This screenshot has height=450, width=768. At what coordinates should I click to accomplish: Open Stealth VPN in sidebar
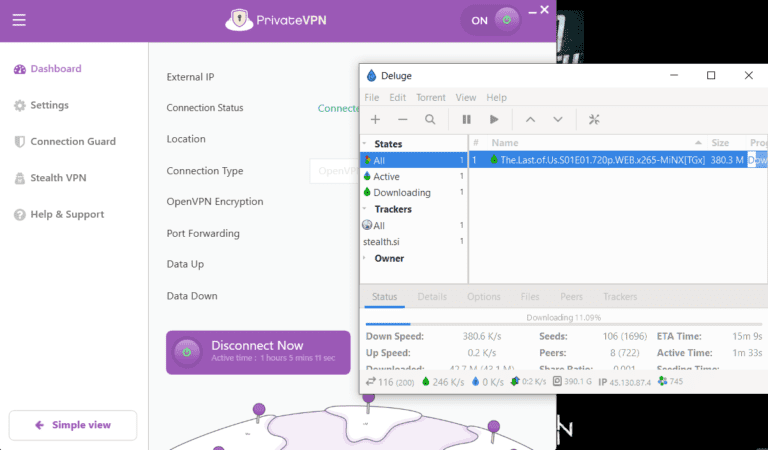pos(58,178)
